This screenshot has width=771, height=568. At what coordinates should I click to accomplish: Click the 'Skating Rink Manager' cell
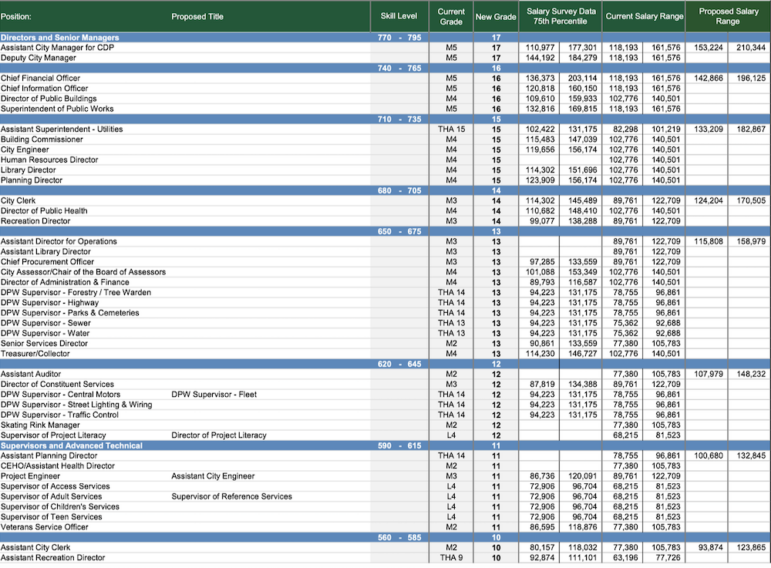tap(40, 425)
